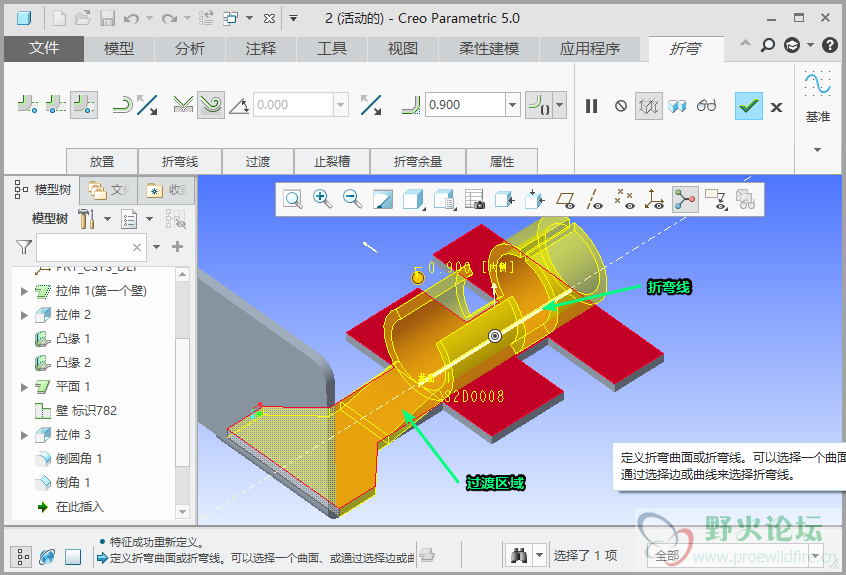Toggle coordinate system display icon
Image resolution: width=846 pixels, height=575 pixels.
(654, 200)
